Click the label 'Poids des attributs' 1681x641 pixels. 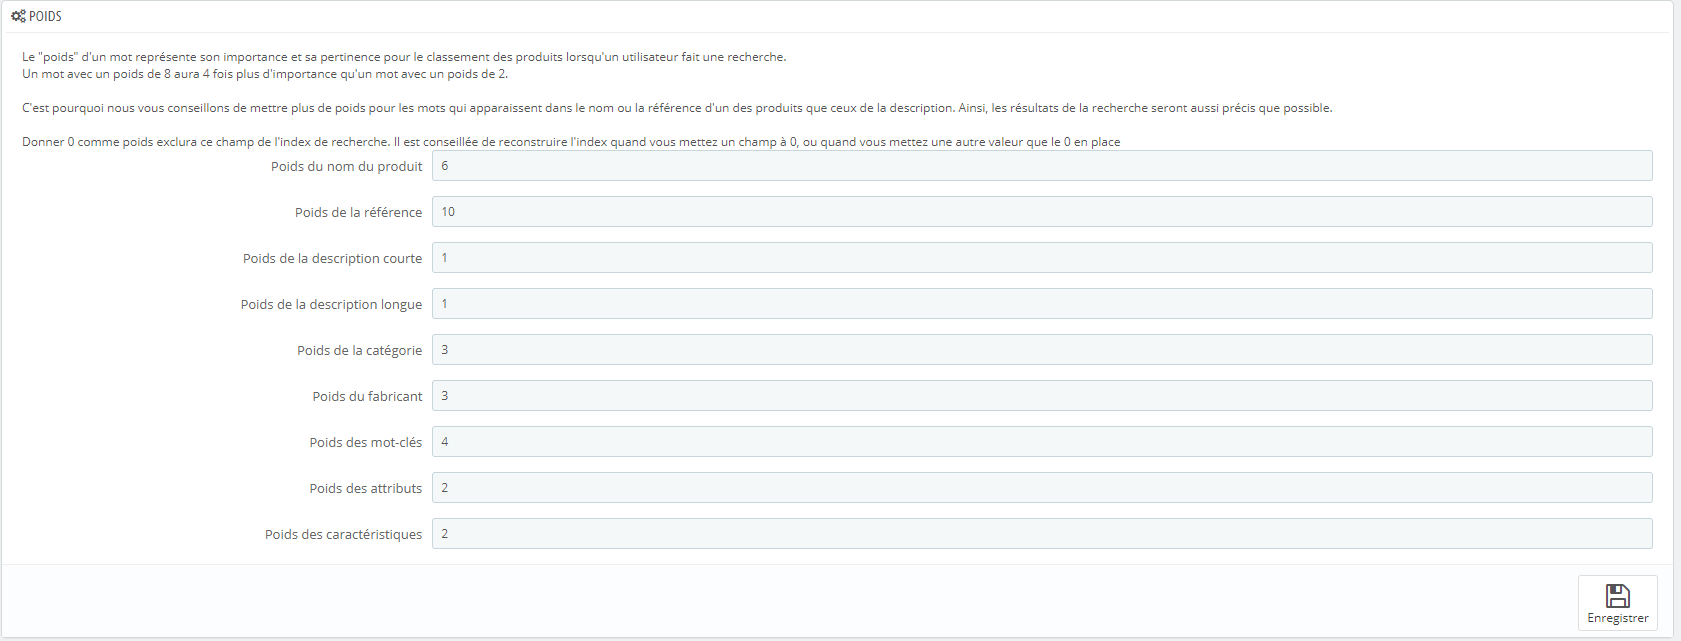pos(366,489)
